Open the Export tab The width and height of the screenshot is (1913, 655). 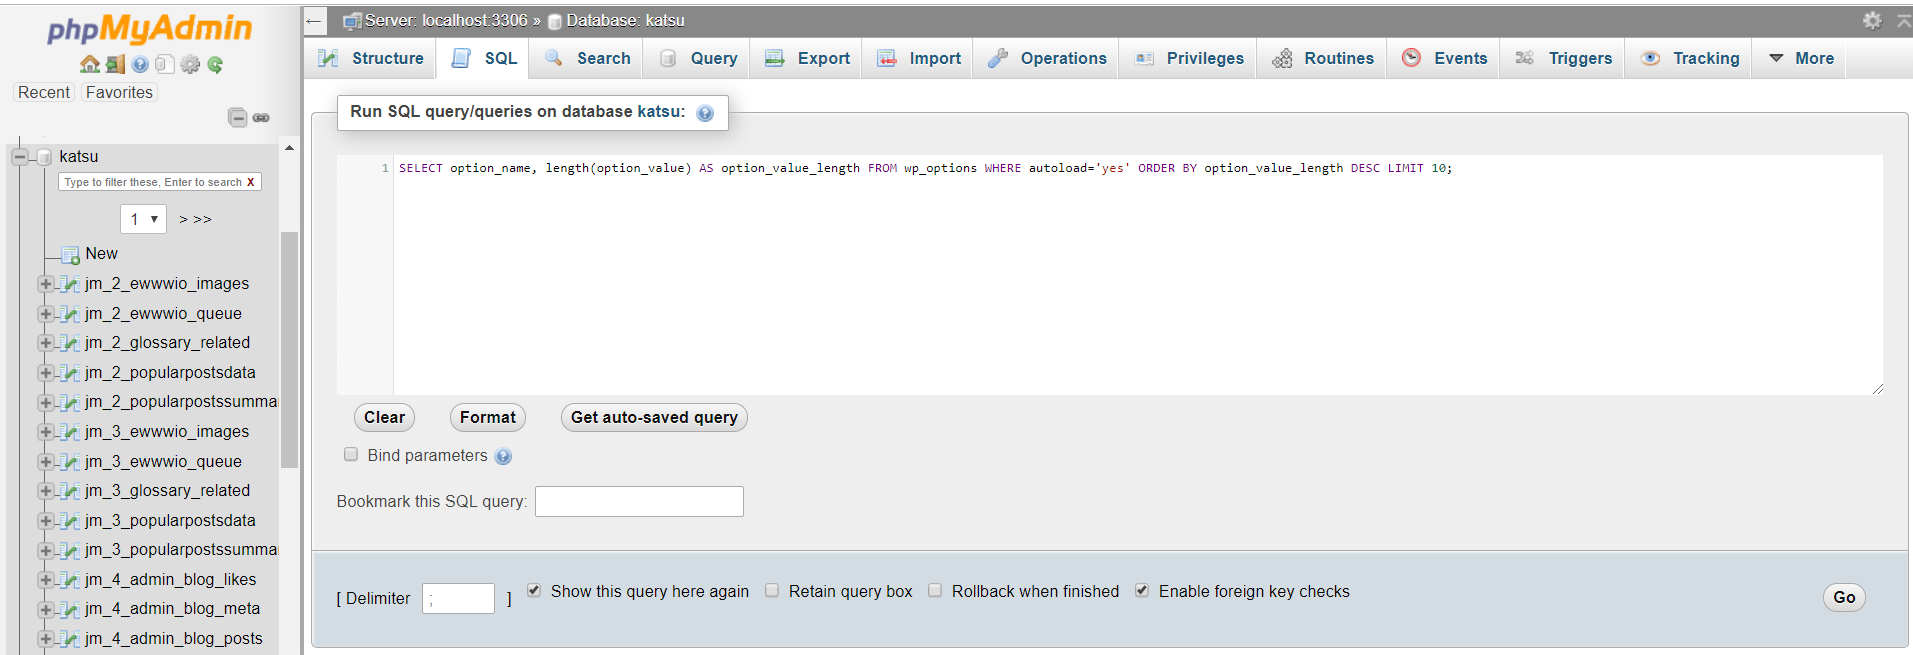point(808,58)
